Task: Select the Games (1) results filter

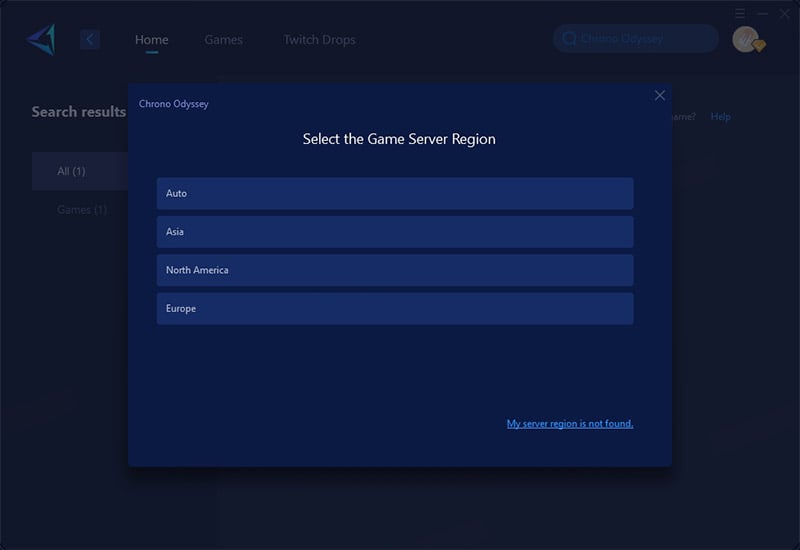Action: (x=82, y=210)
